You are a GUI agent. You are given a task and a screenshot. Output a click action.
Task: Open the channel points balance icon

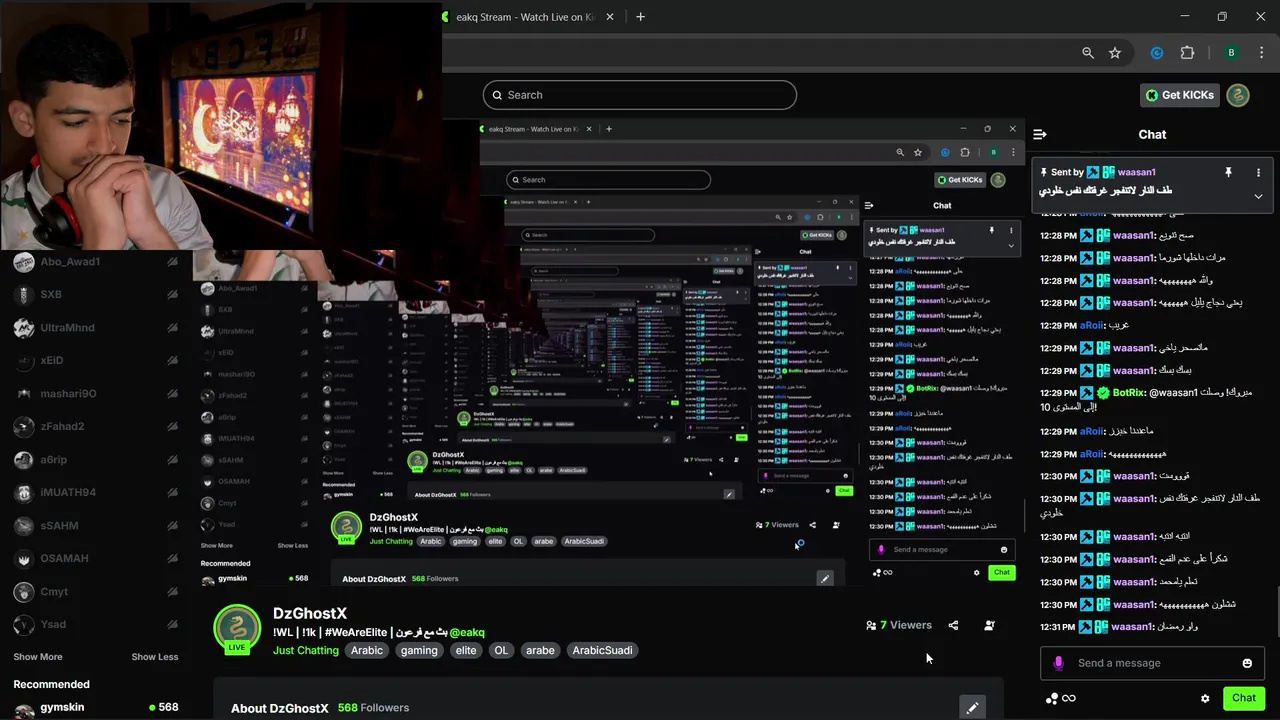[1060, 698]
